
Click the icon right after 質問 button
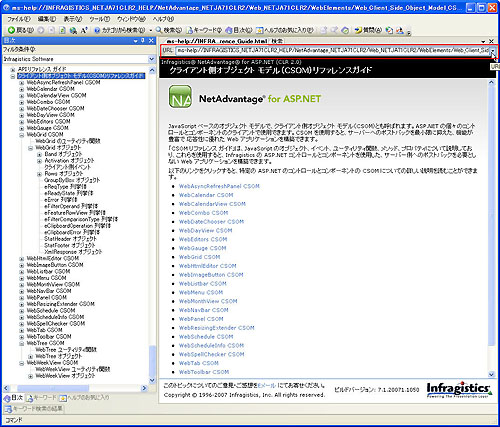click(389, 30)
